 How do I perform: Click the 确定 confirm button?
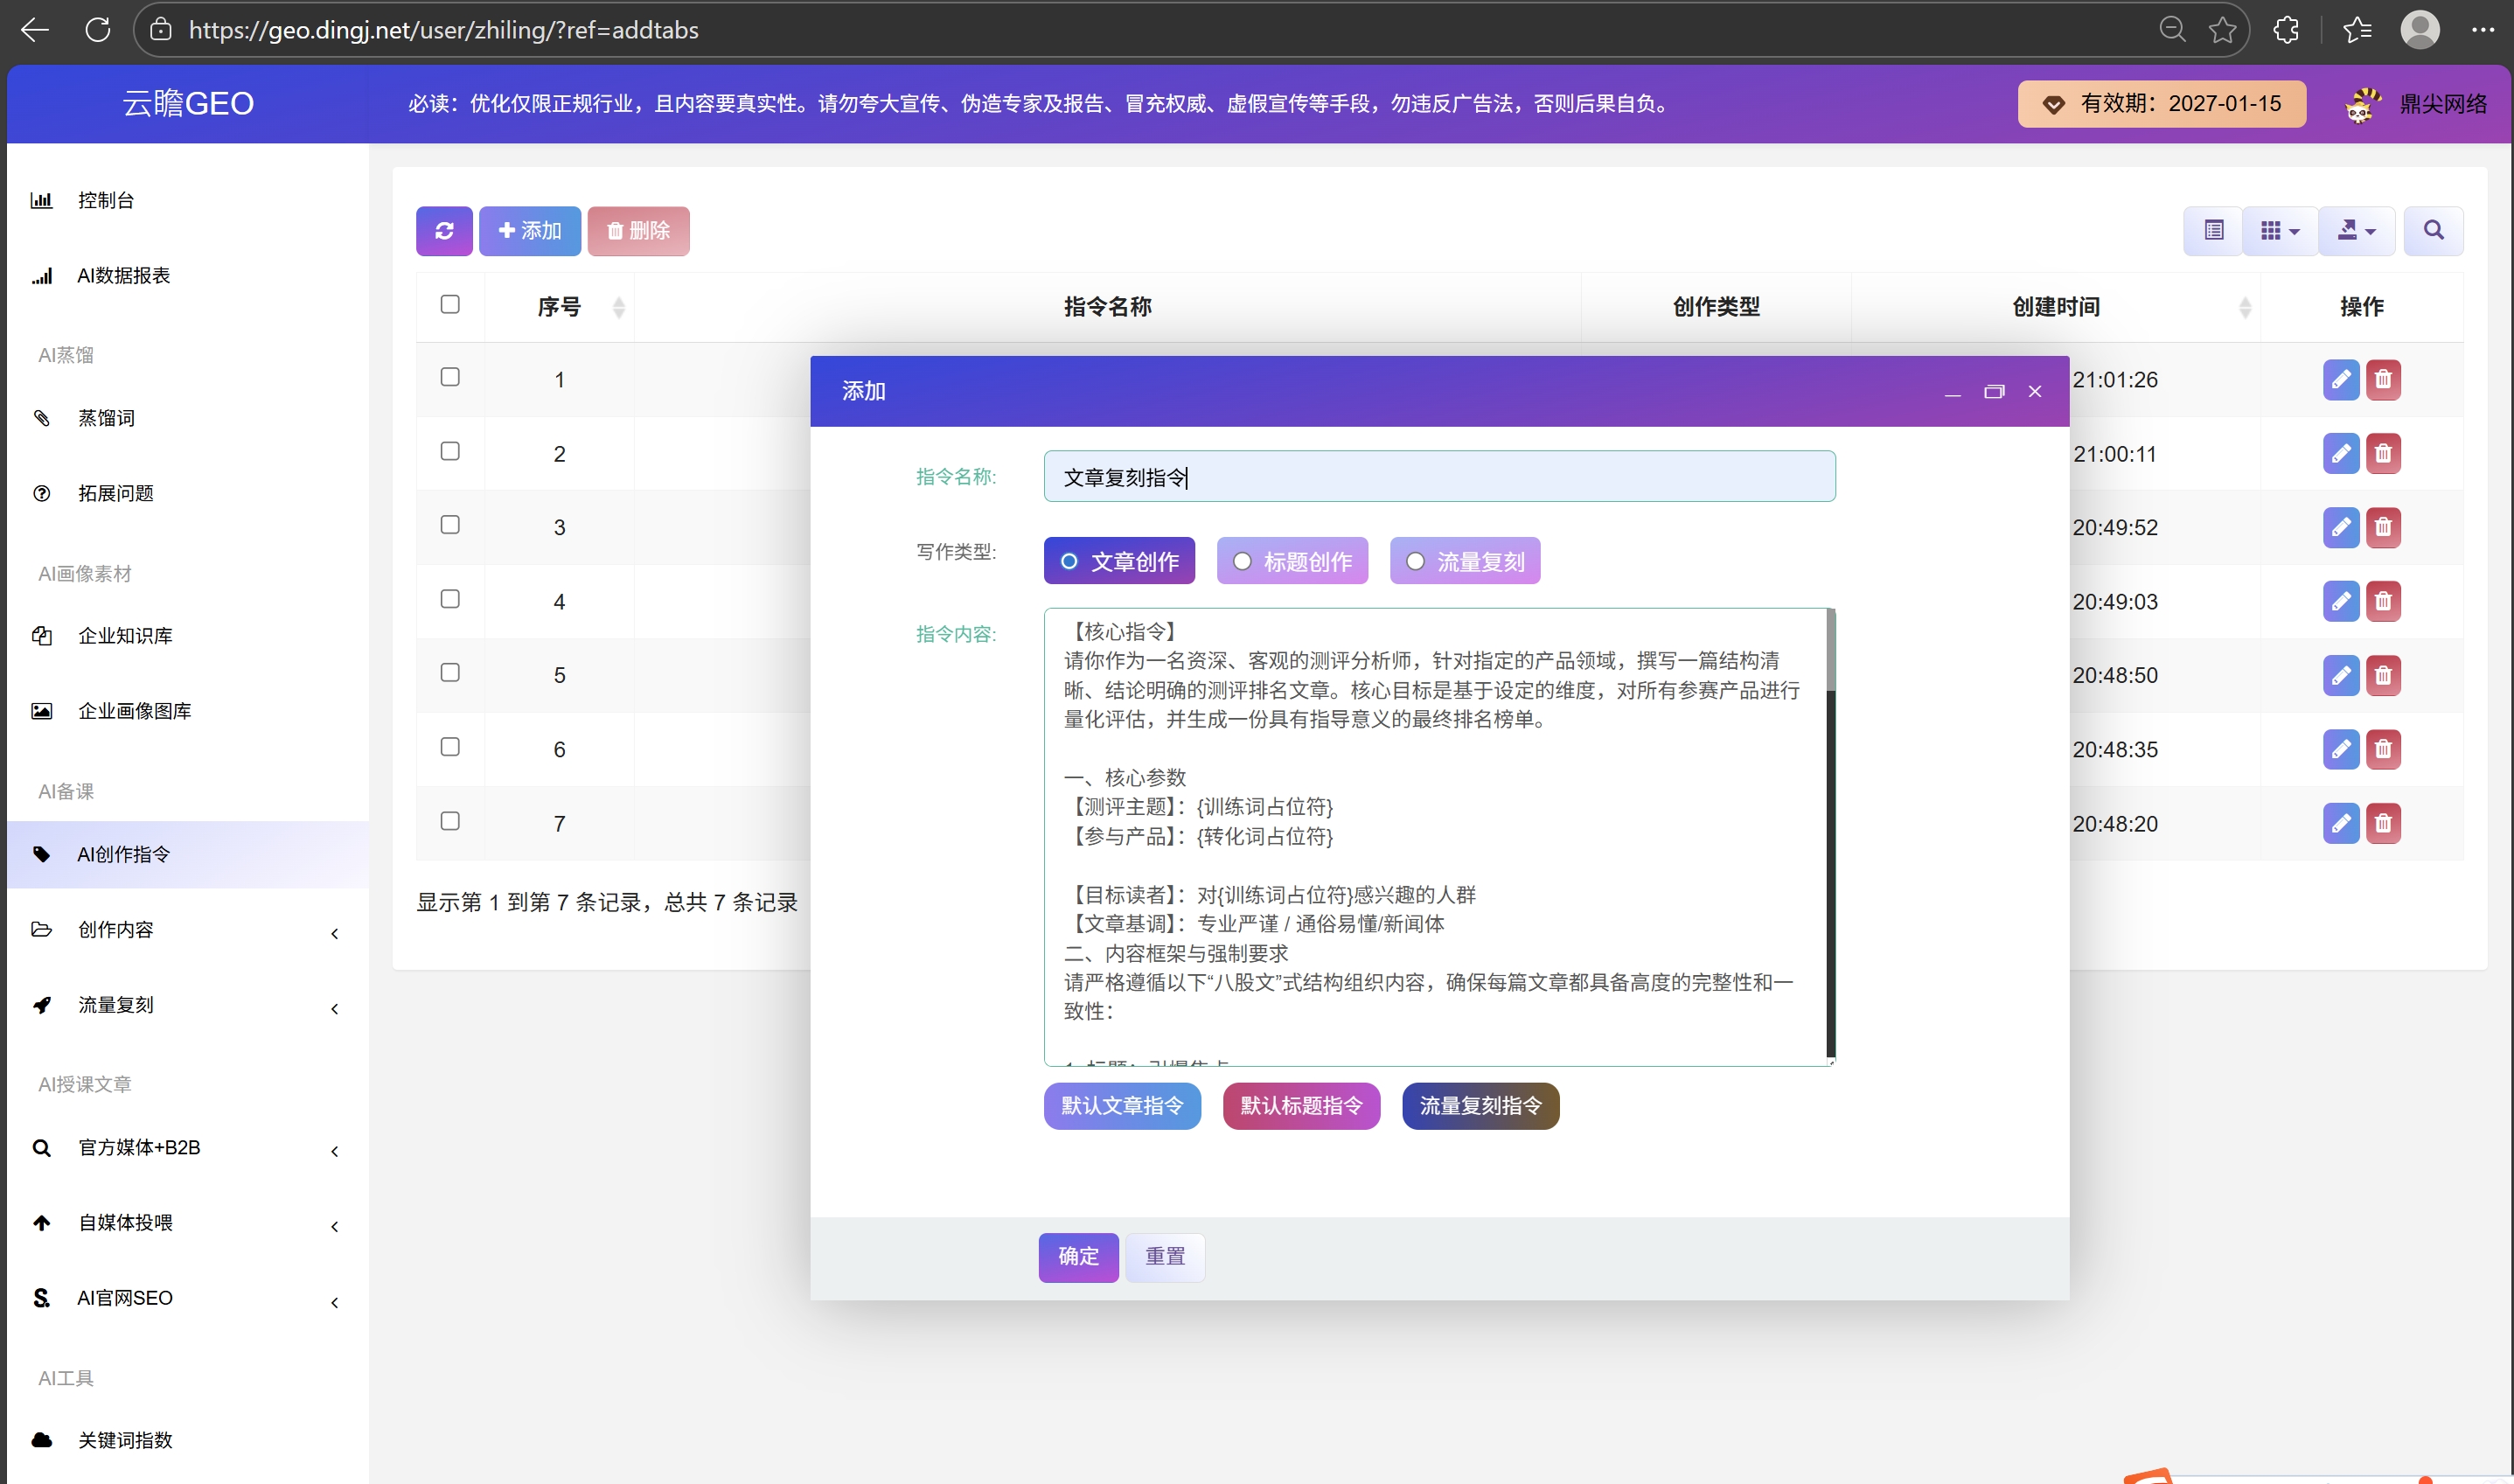(x=1078, y=1257)
